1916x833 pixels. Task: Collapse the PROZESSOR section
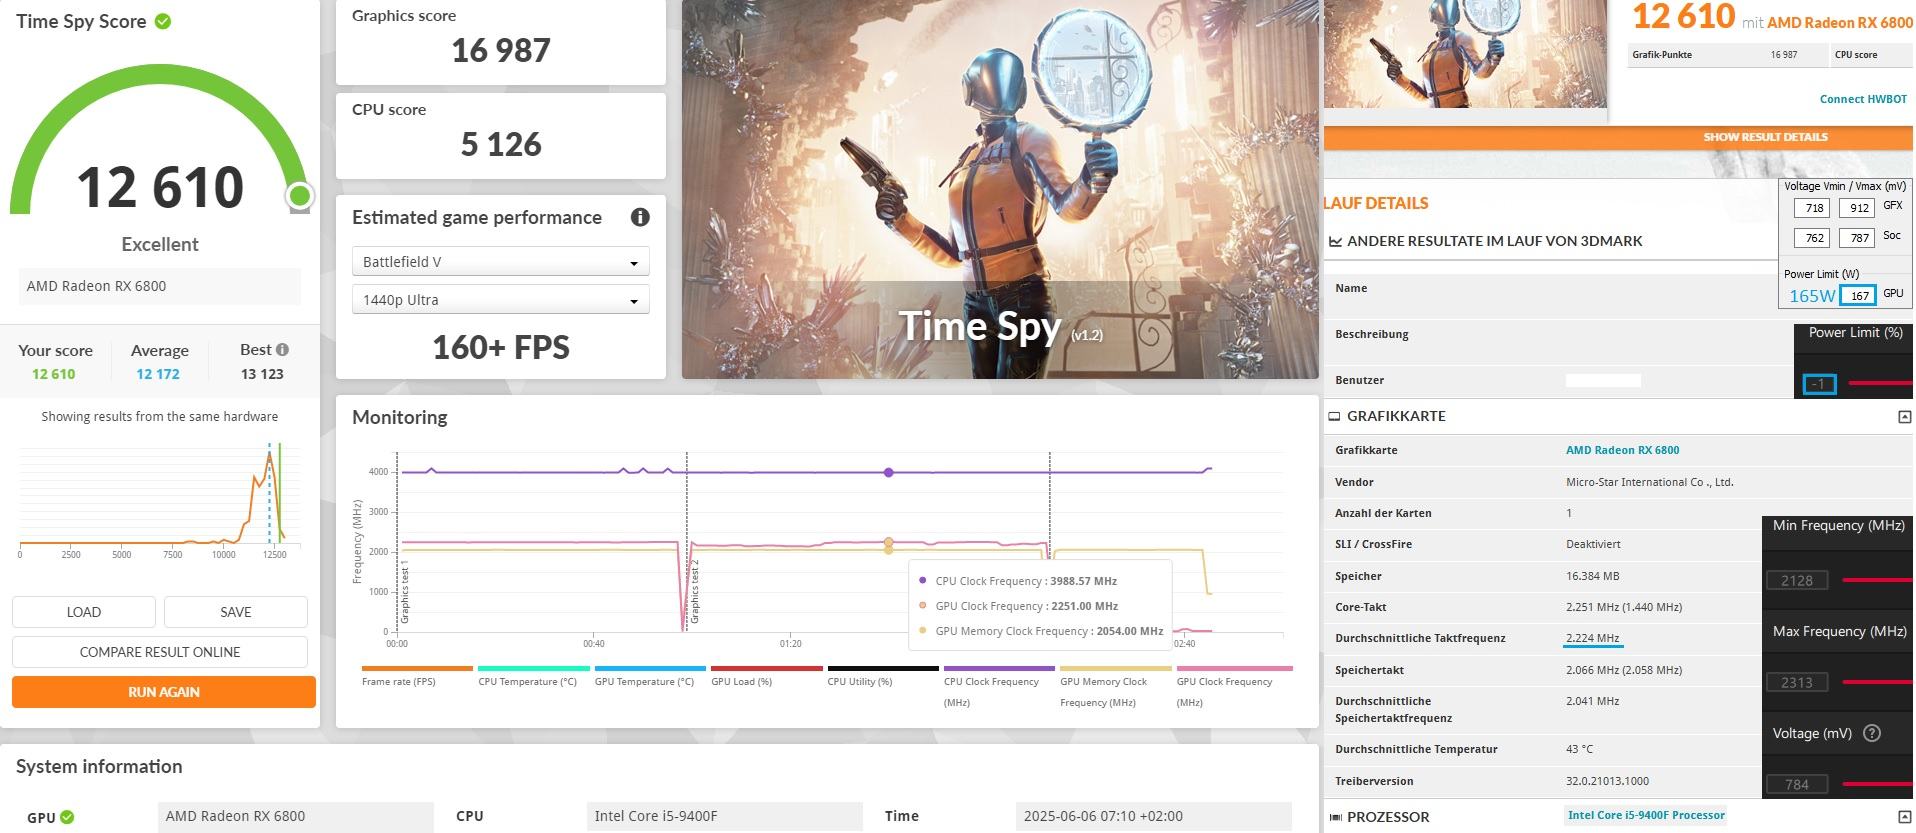click(1904, 817)
